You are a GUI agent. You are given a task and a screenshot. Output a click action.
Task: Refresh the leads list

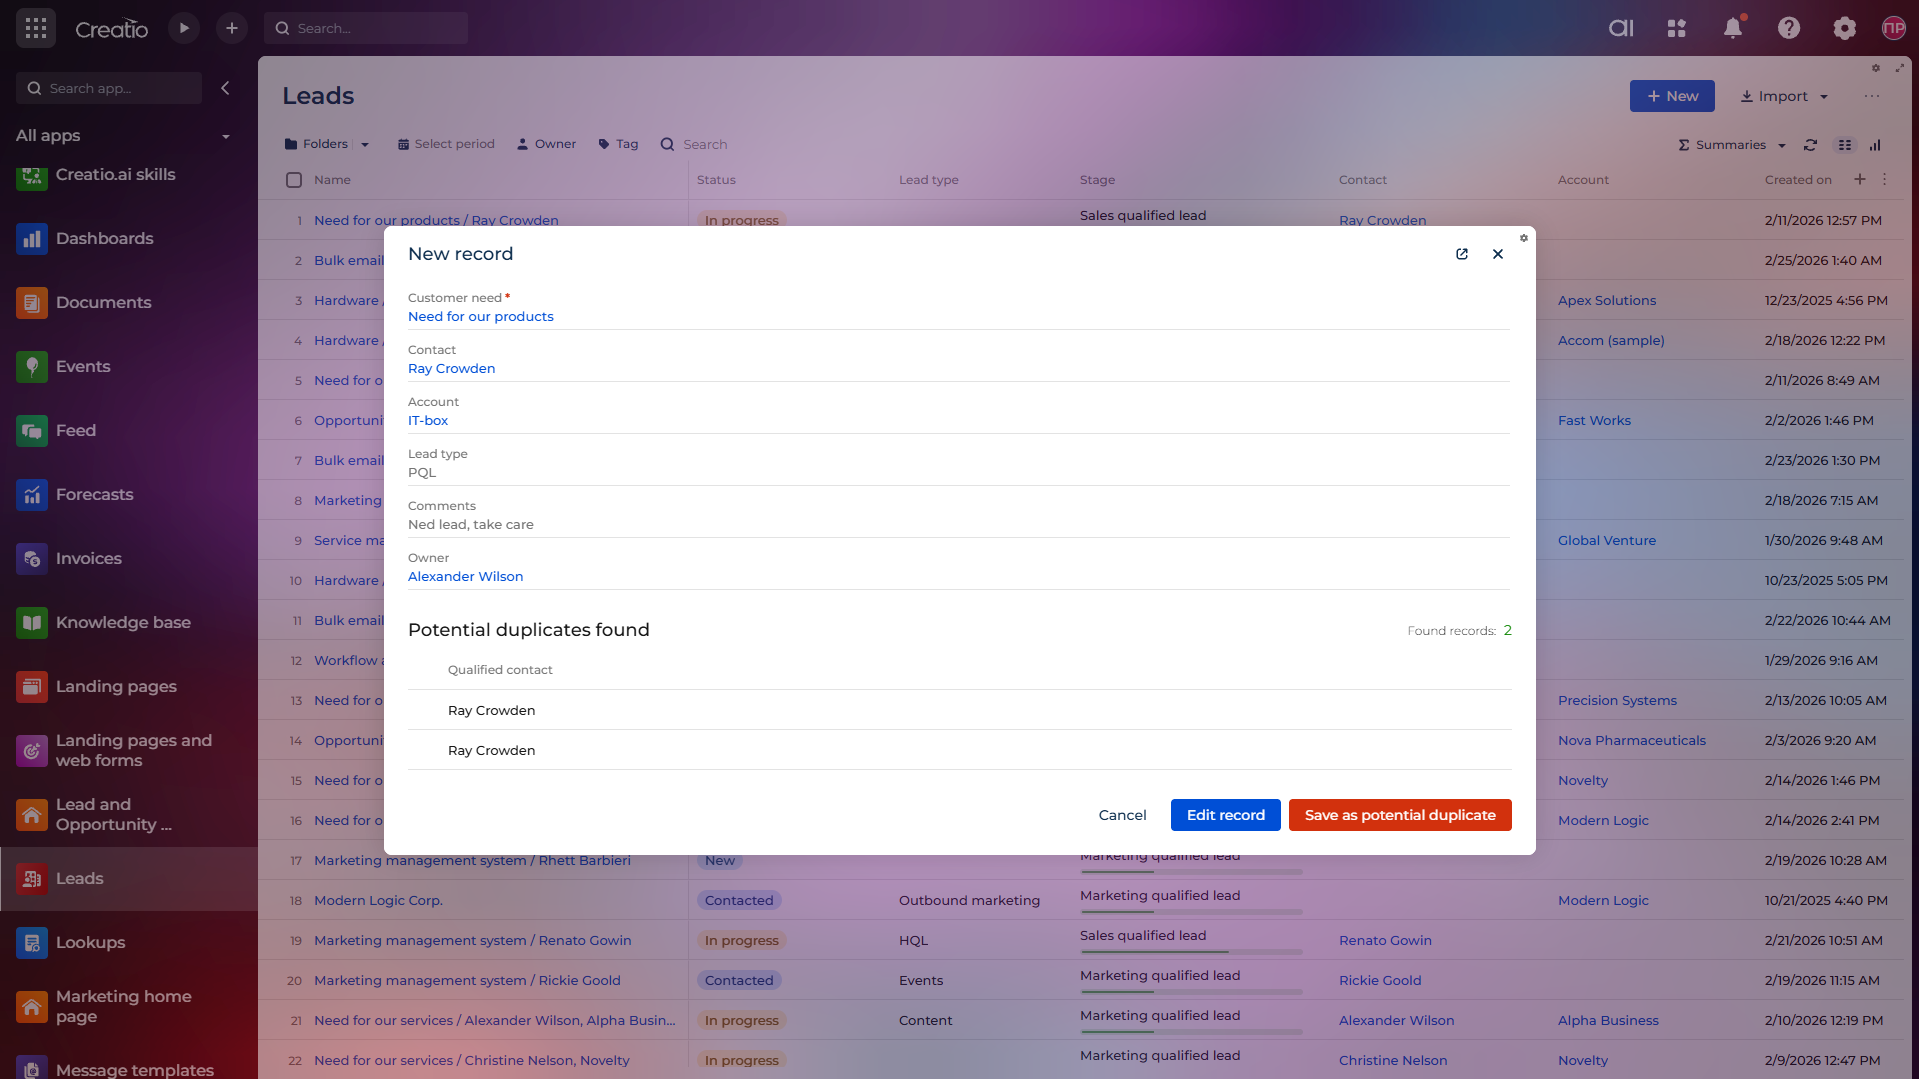(1810, 145)
